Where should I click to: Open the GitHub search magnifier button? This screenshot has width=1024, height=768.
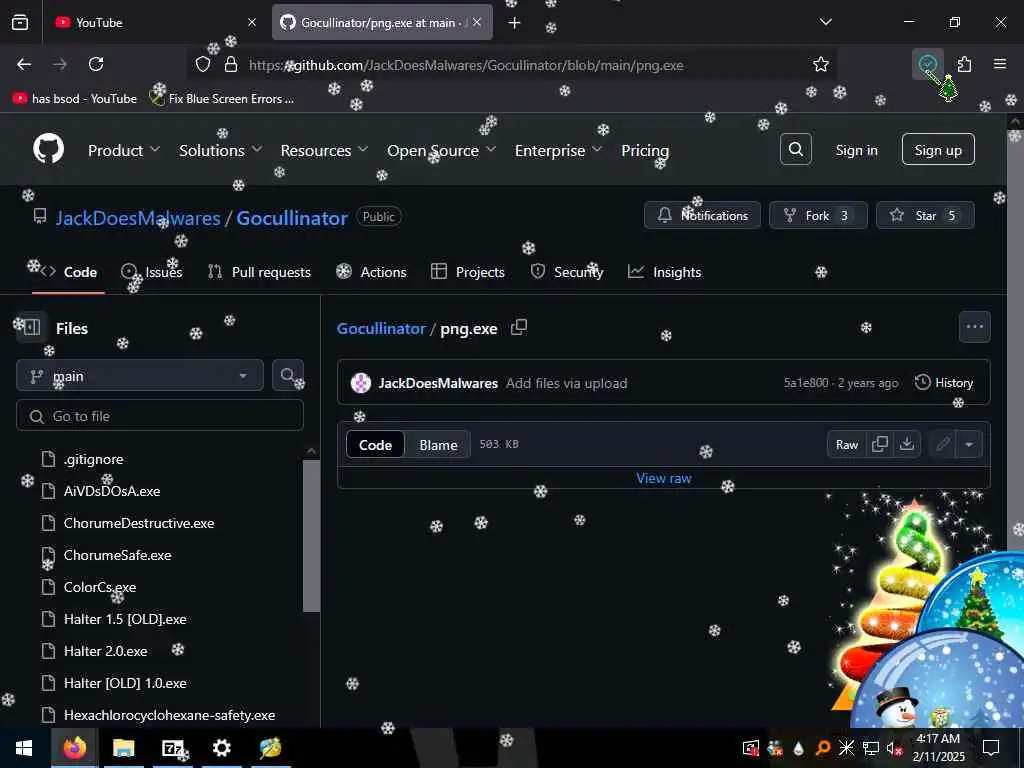[795, 150]
